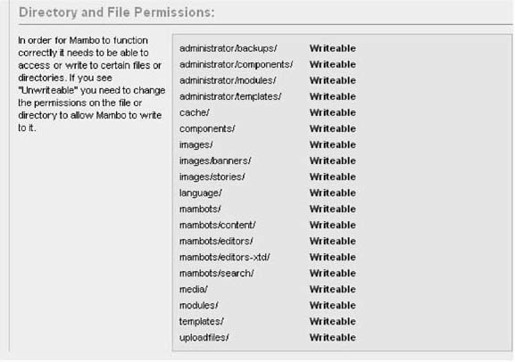Click the administrator/modules/ directory row
The height and width of the screenshot is (362, 515).
[228, 80]
